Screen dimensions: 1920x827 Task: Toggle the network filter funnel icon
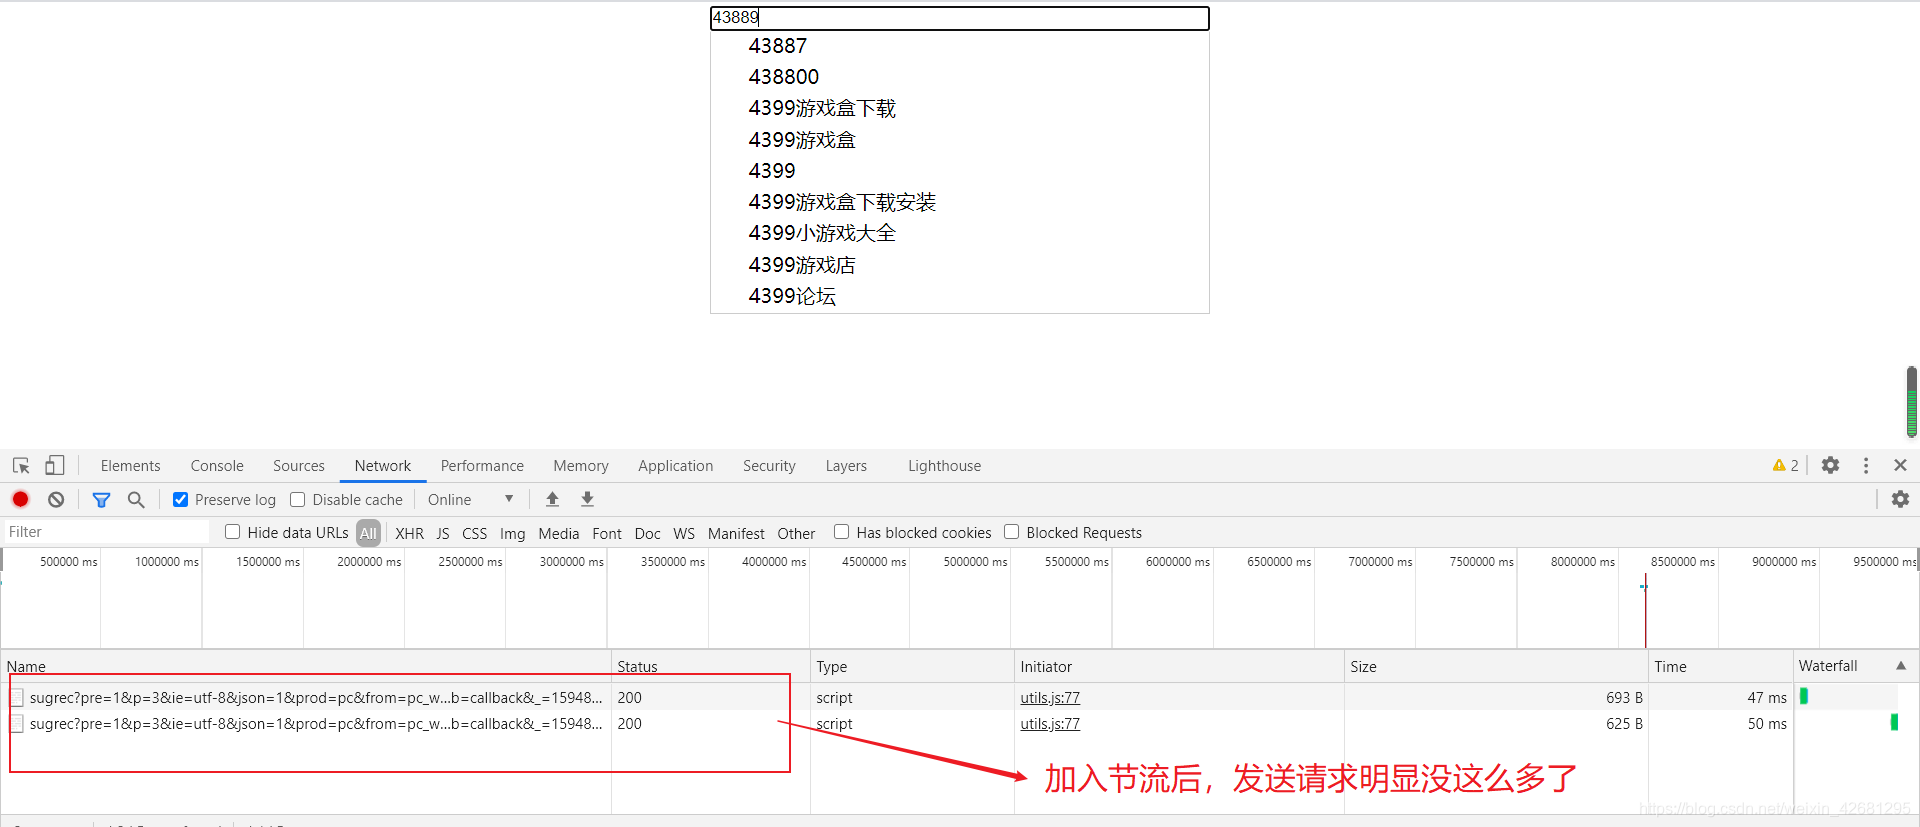tap(101, 499)
